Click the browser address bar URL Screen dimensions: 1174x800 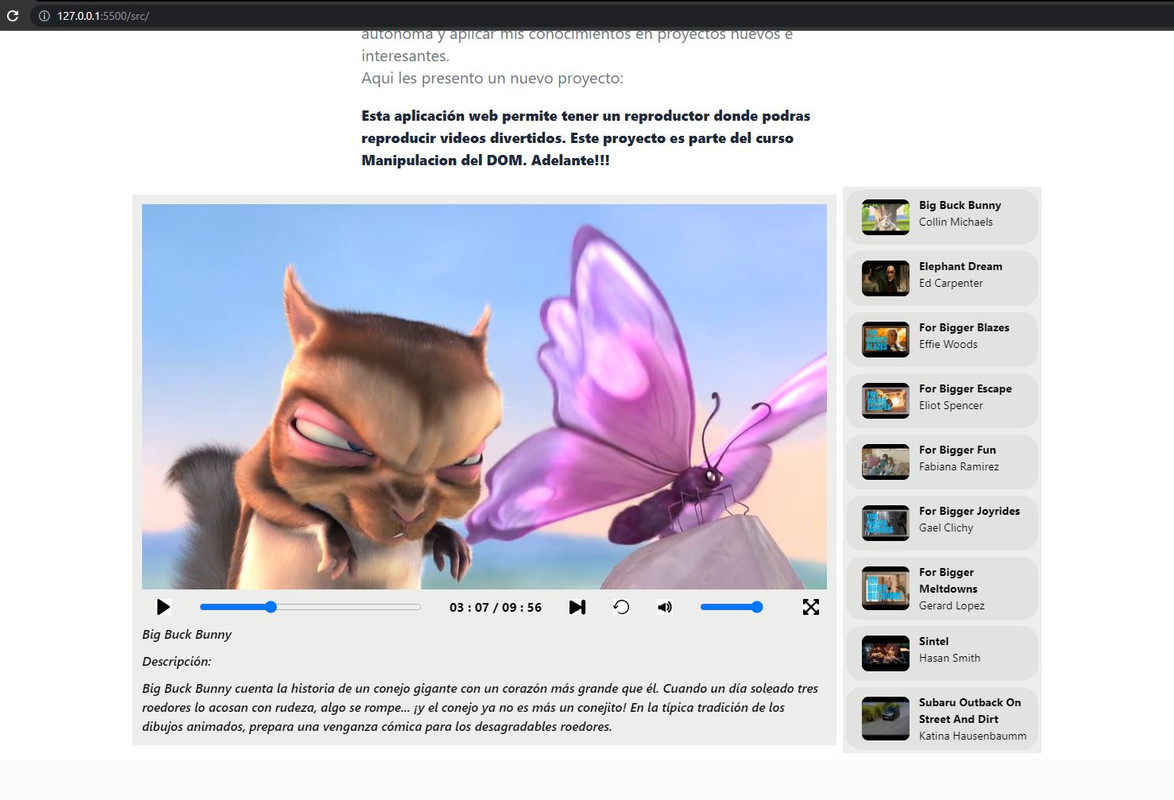pos(103,16)
